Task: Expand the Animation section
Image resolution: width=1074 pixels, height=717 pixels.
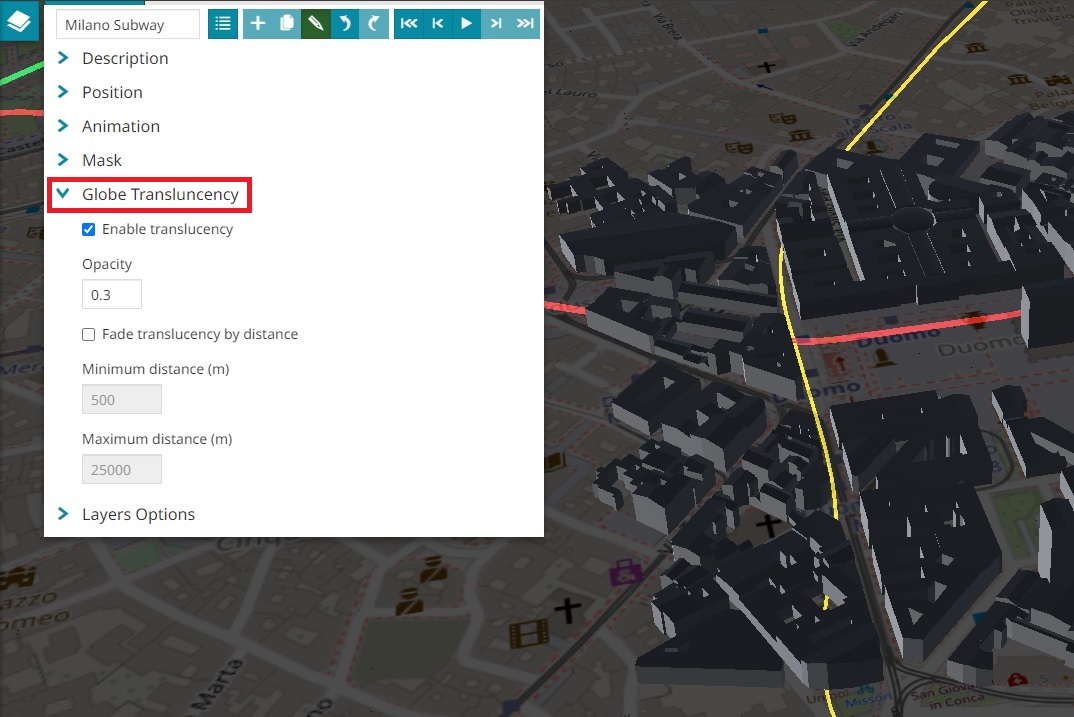Action: click(x=120, y=126)
